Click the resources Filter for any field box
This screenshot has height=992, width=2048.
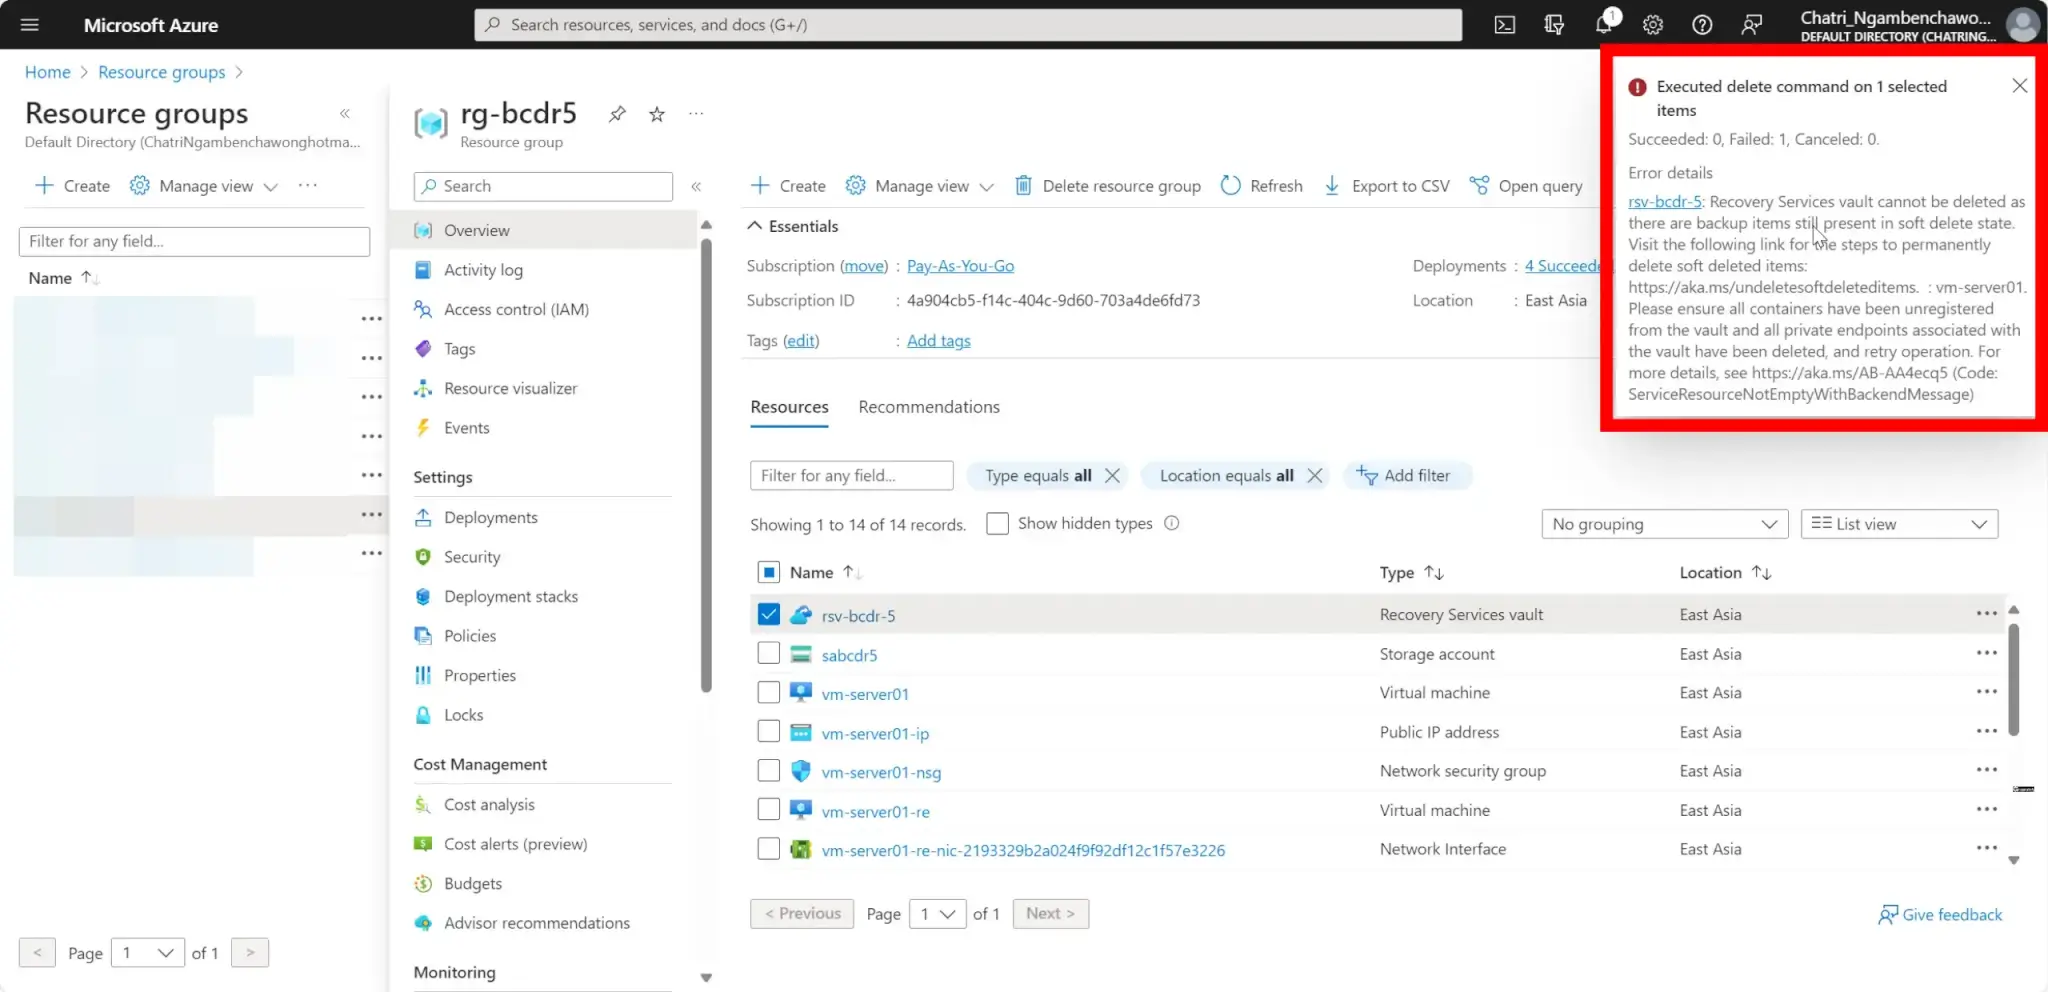[851, 476]
